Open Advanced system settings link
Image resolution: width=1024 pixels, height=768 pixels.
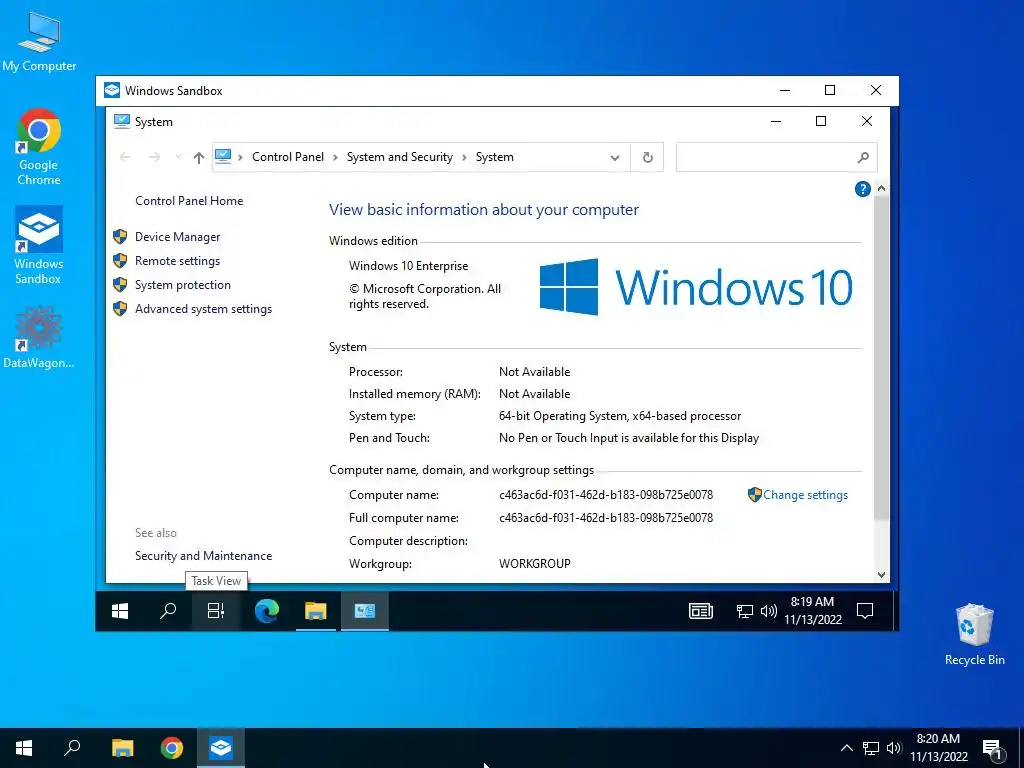tap(203, 309)
